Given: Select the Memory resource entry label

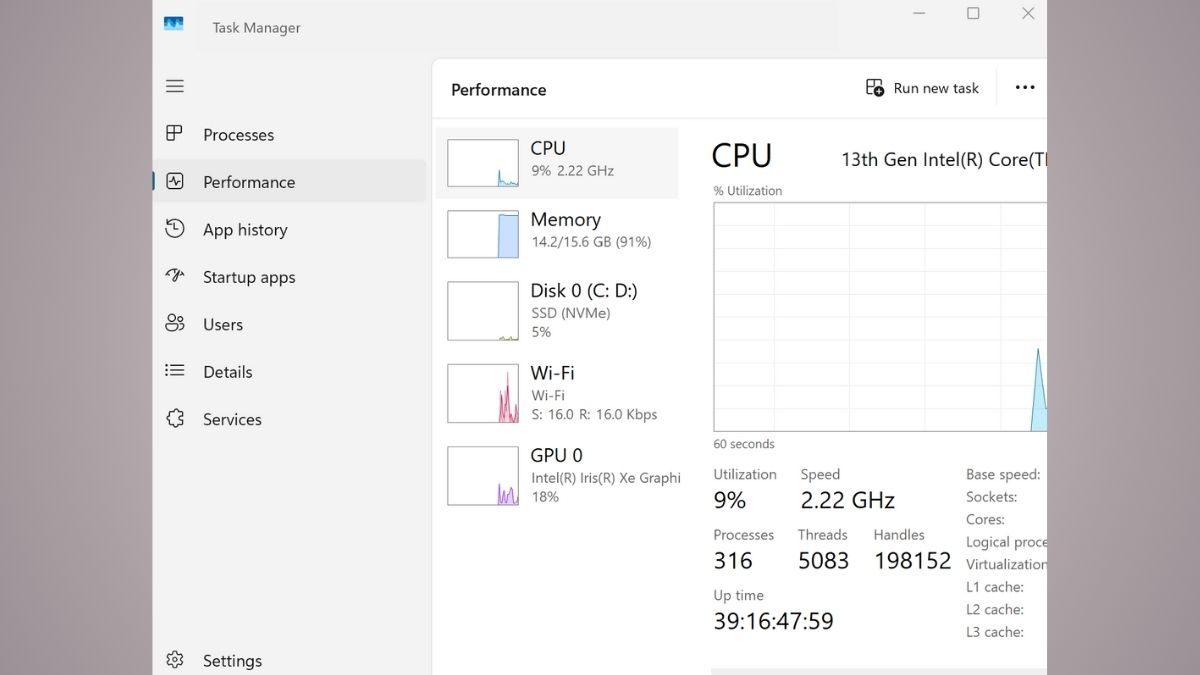Looking at the screenshot, I should (565, 220).
